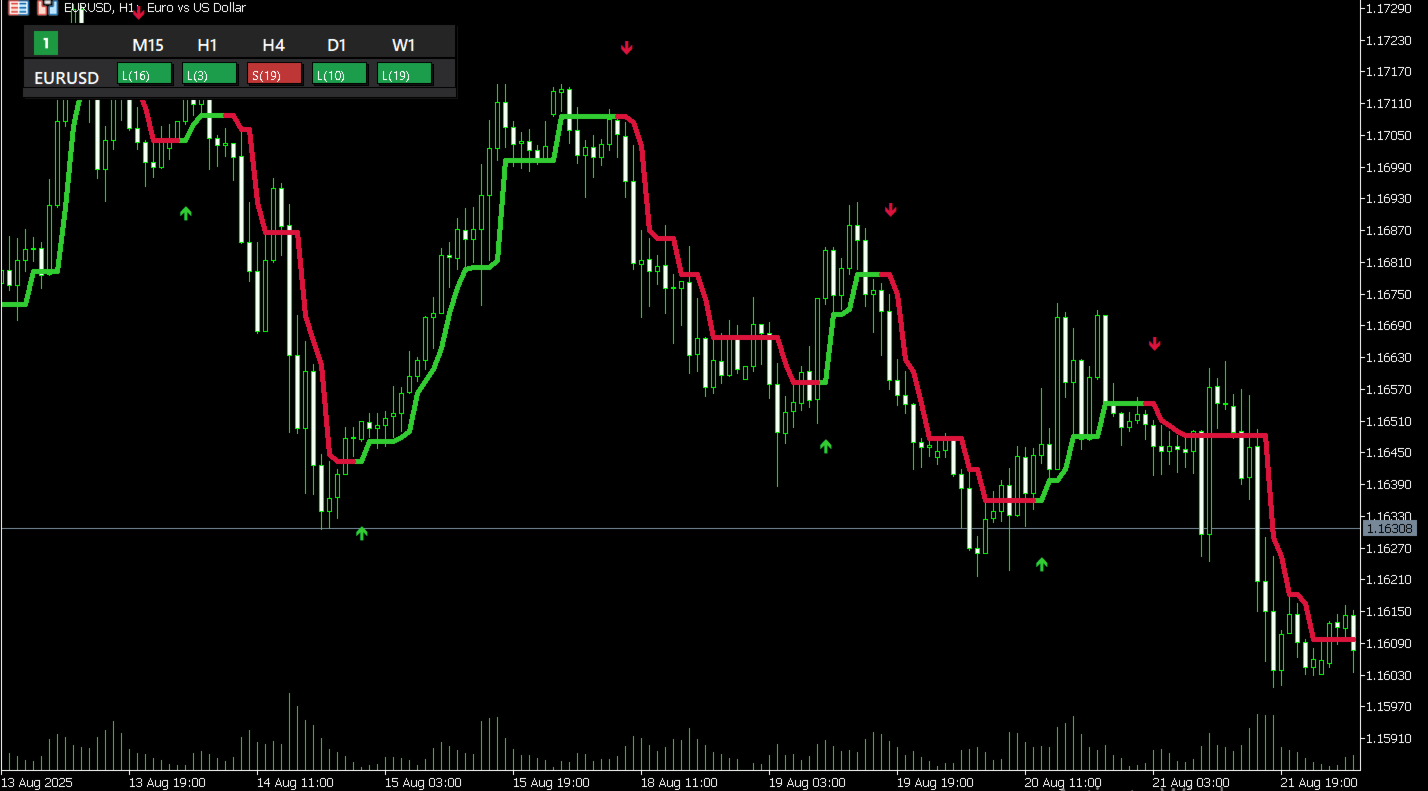Click the green buy arrow near 1.16450 level
This screenshot has height=791, width=1428.
pos(825,446)
